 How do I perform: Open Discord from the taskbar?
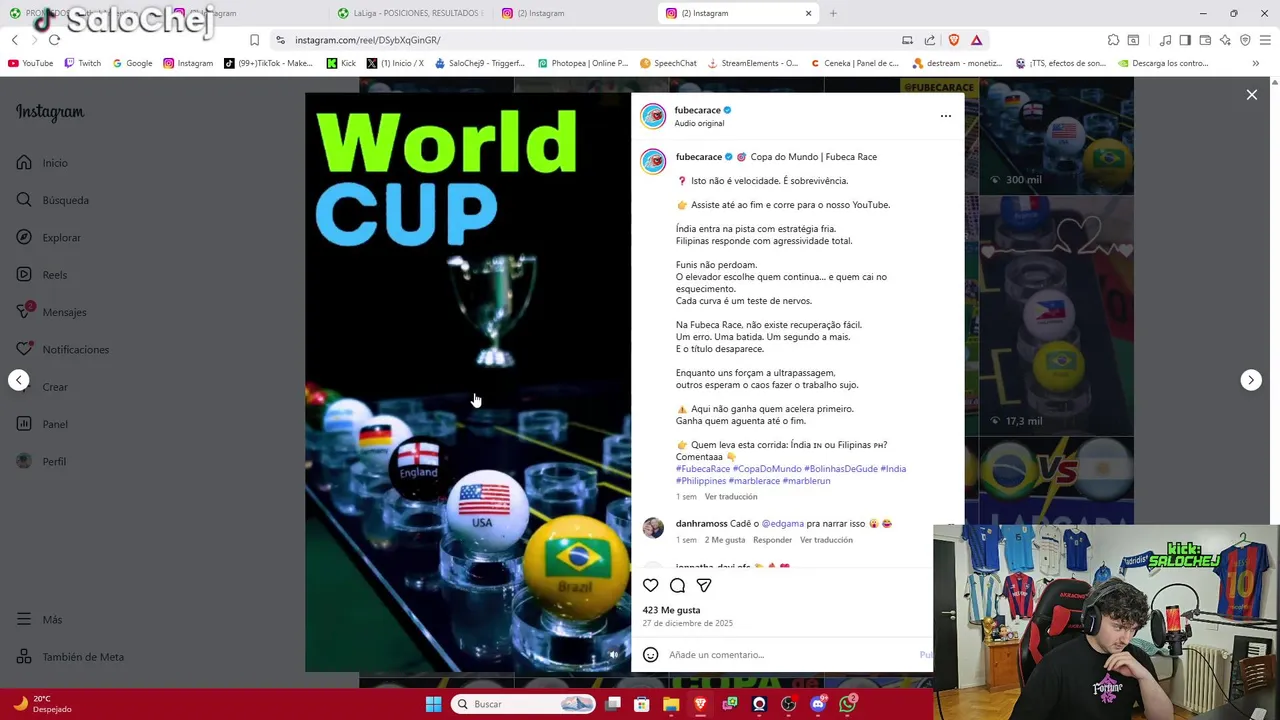coord(818,704)
